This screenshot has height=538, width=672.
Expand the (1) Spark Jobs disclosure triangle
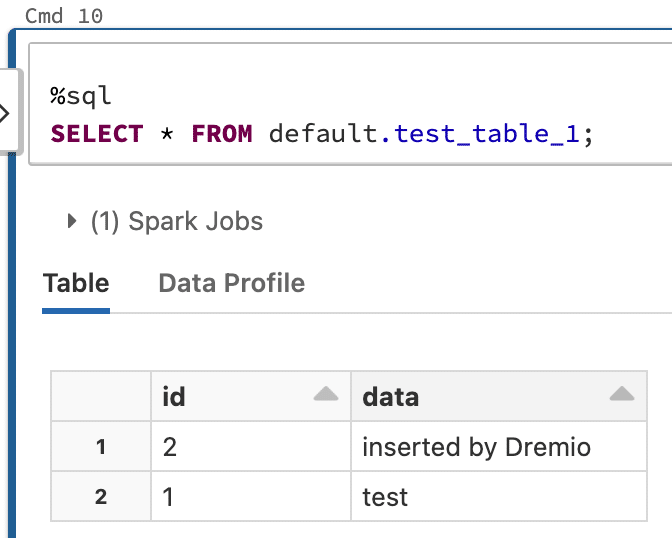coord(72,221)
